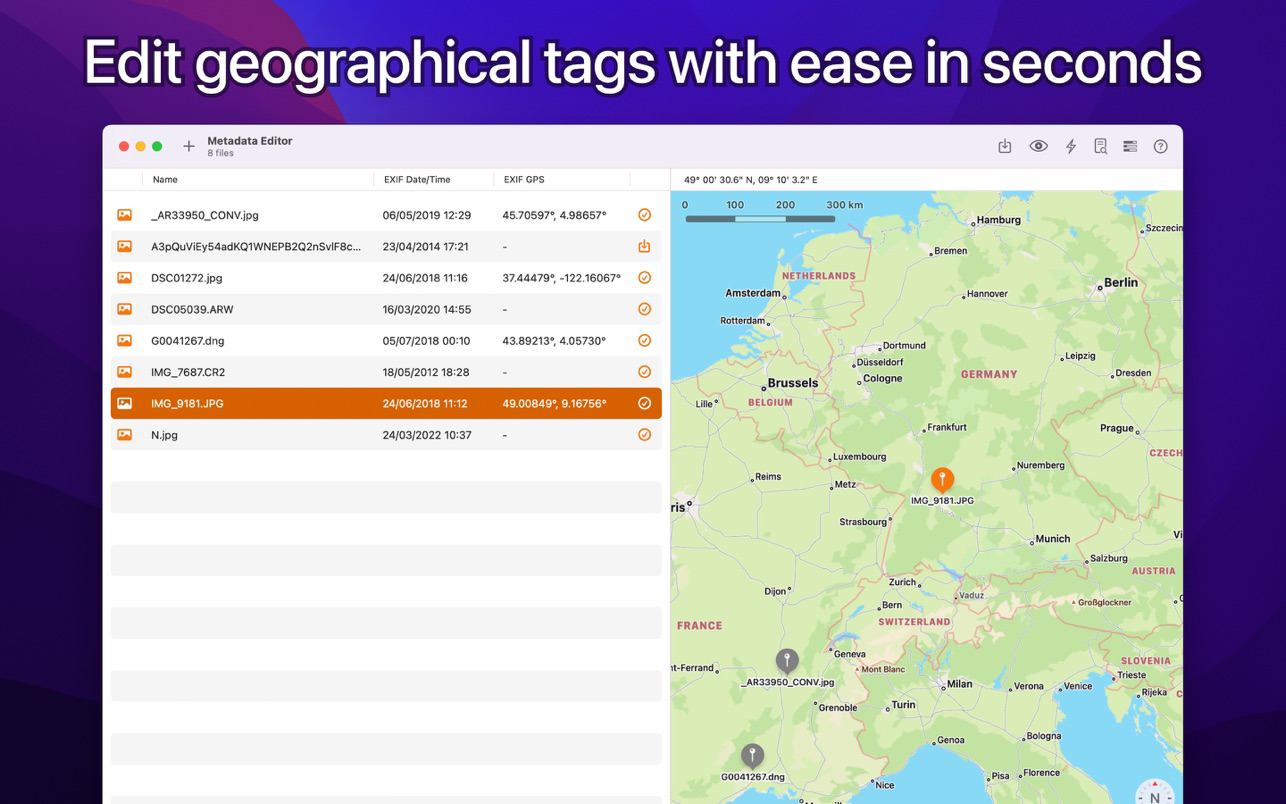
Task: Click the checkmark status on the N.jpg row
Action: 644,435
